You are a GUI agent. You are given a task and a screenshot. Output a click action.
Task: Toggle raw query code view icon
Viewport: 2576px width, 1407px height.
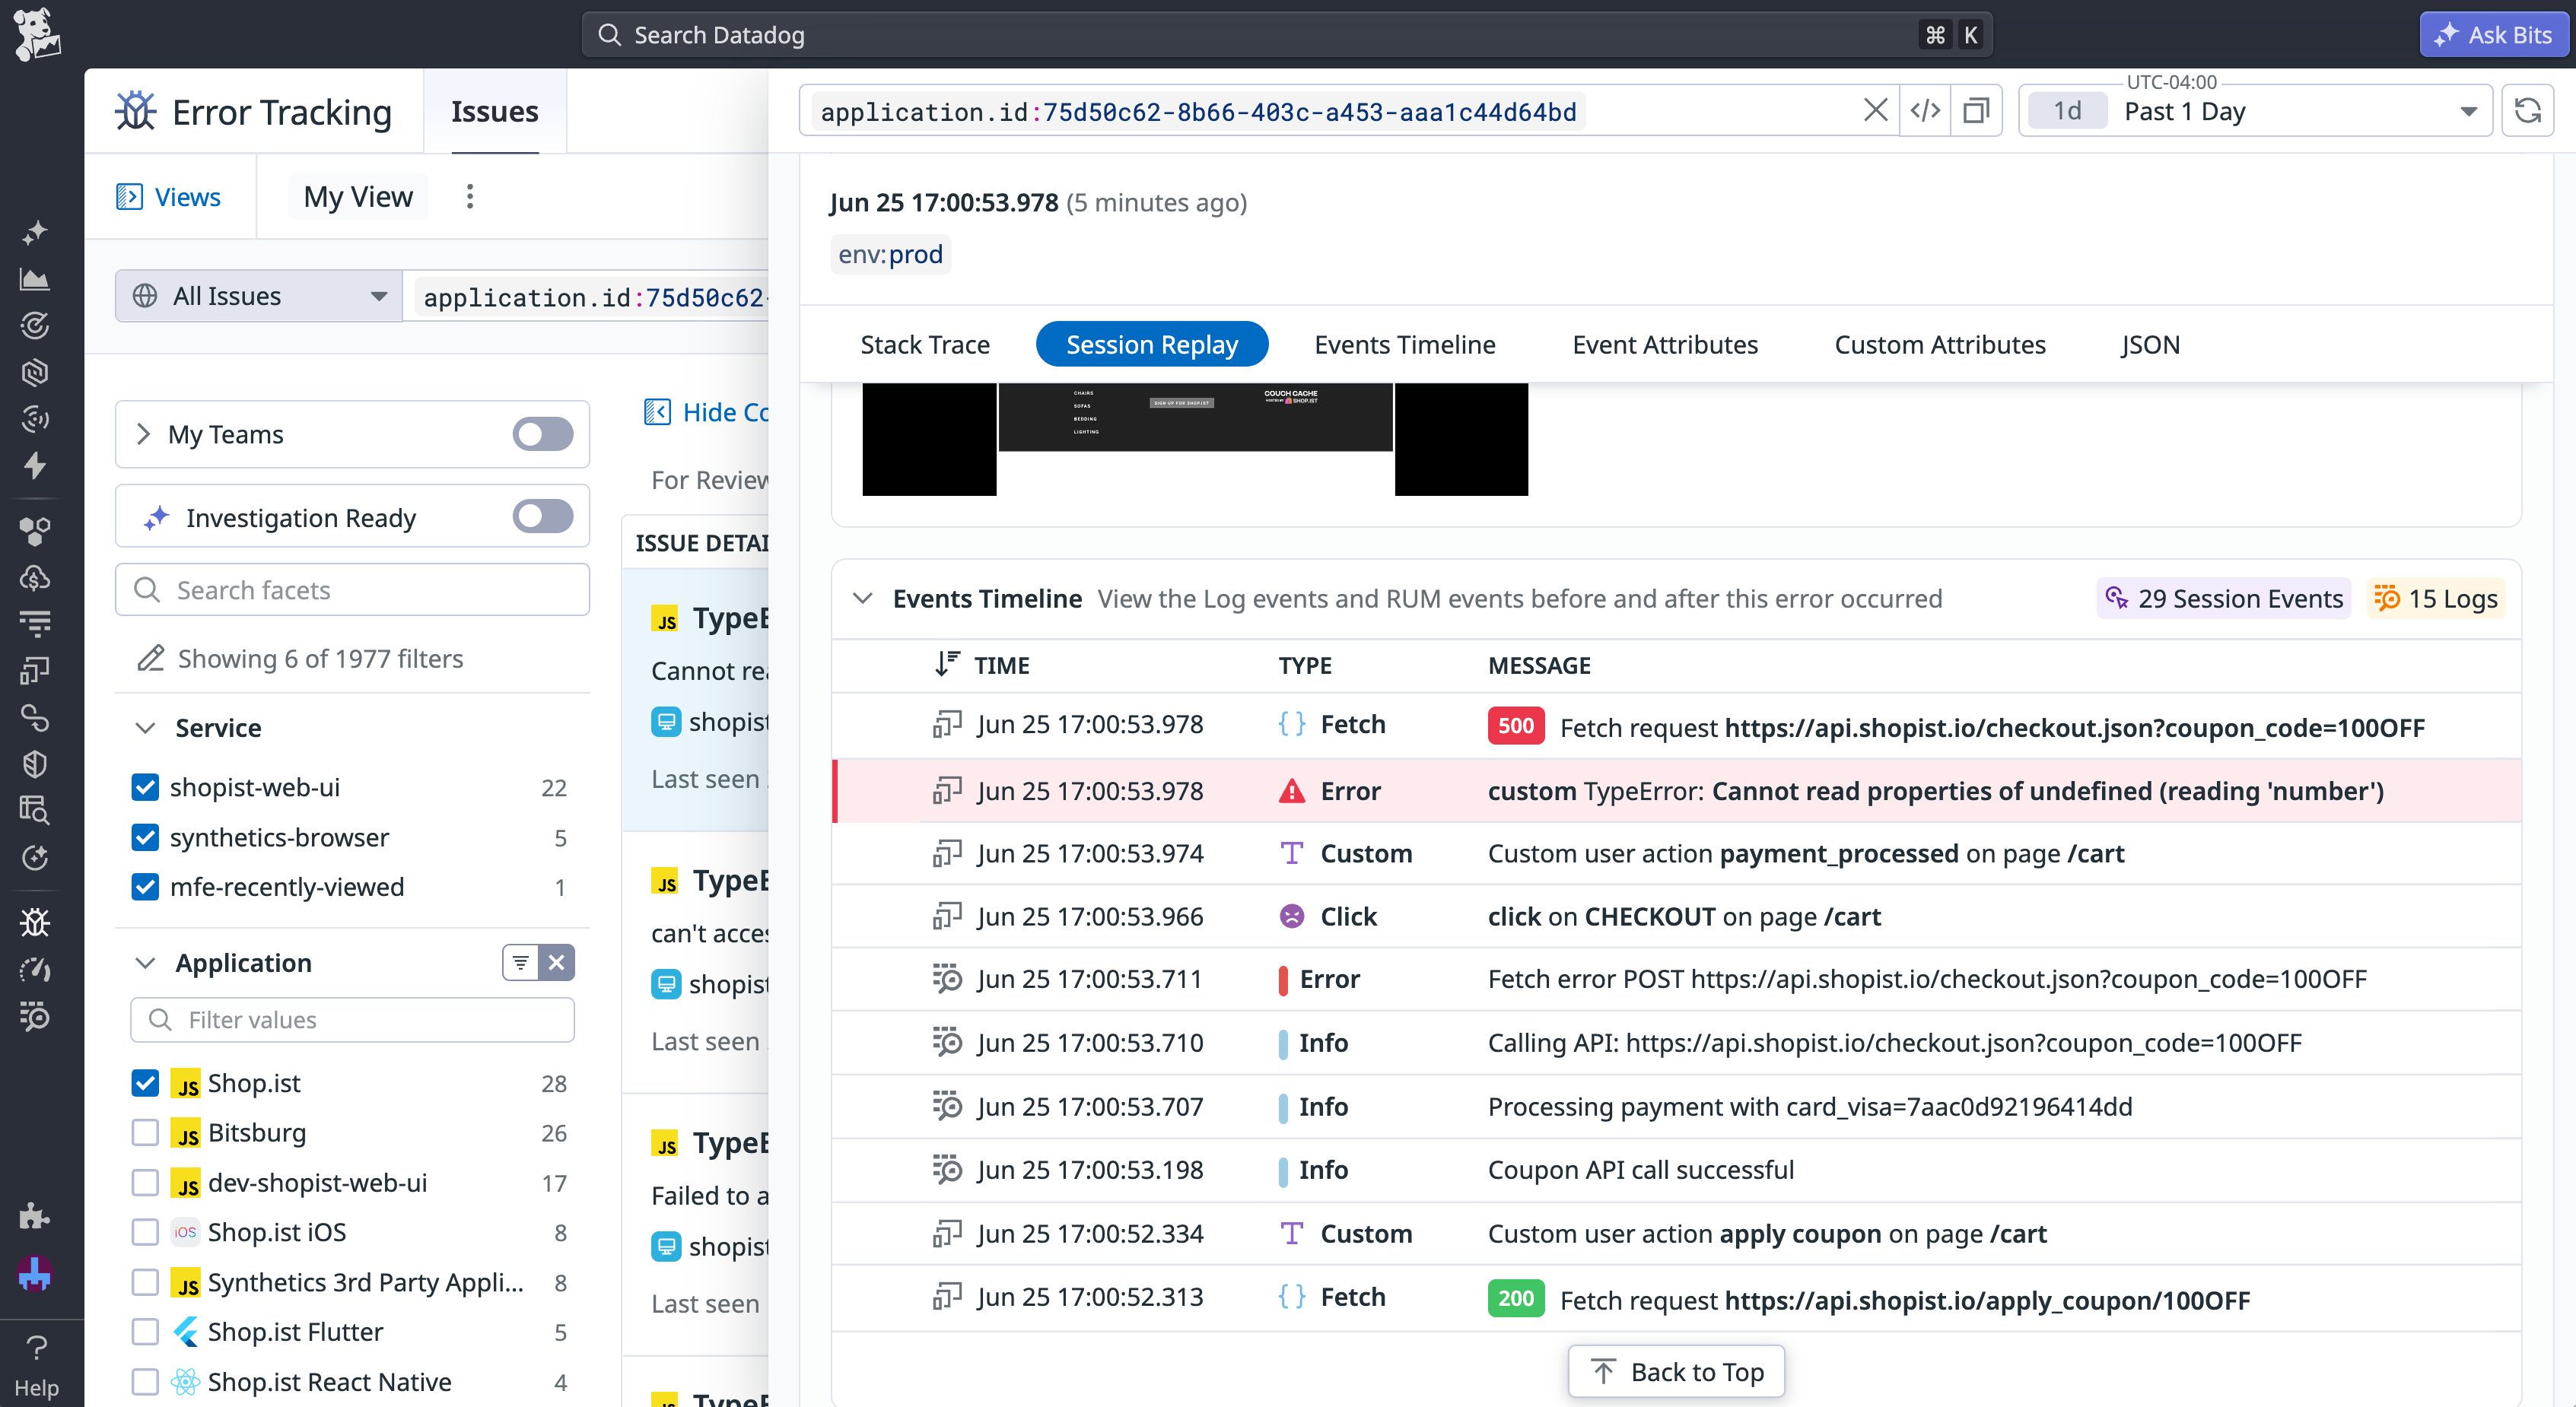tap(1925, 110)
